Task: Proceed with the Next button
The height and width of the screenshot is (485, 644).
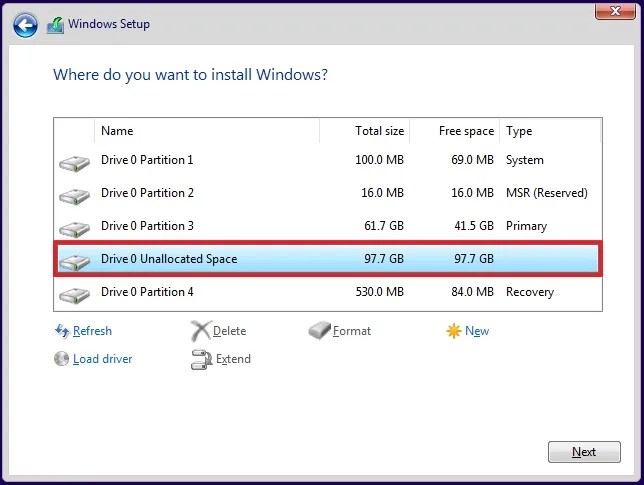Action: [584, 452]
